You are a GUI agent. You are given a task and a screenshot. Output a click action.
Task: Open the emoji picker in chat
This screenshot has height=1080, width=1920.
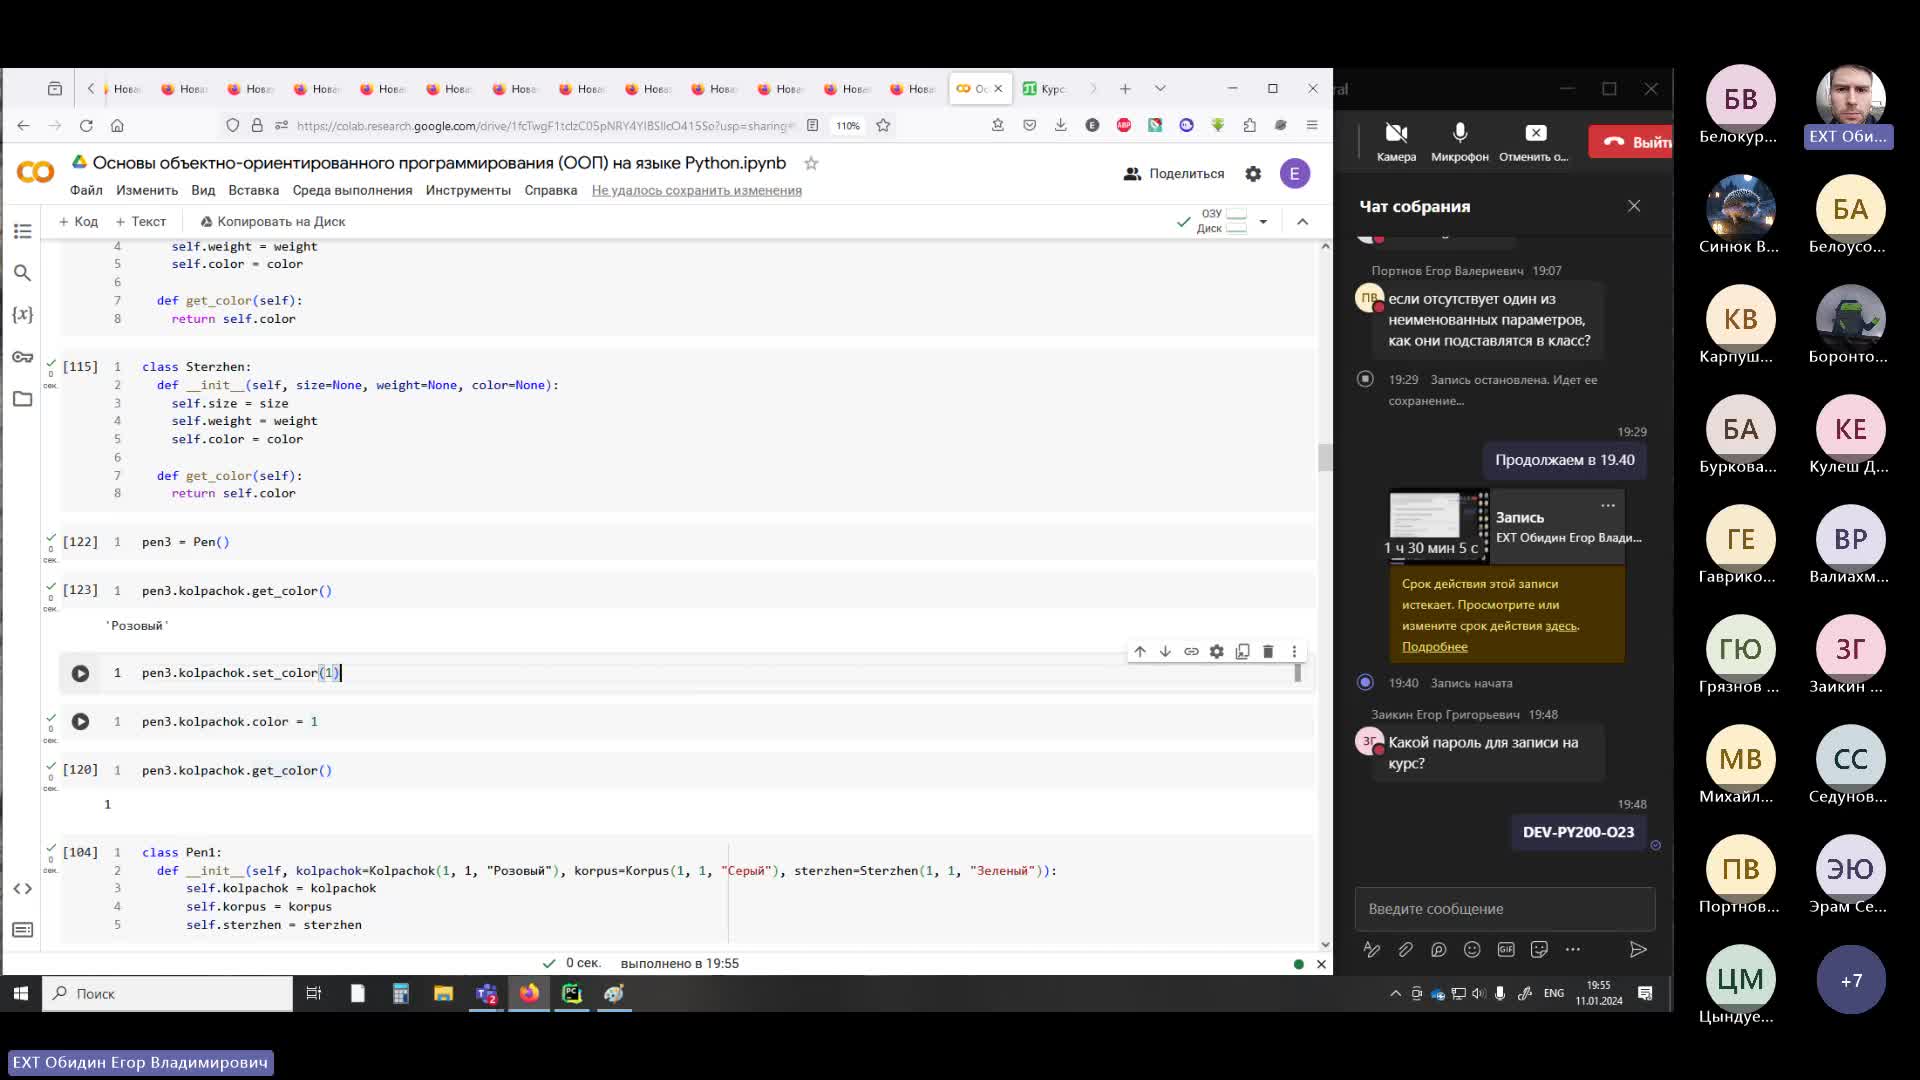(x=1472, y=950)
